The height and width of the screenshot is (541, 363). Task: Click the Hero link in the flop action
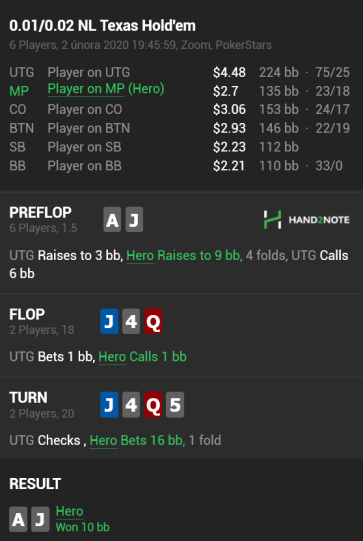[x=112, y=357]
